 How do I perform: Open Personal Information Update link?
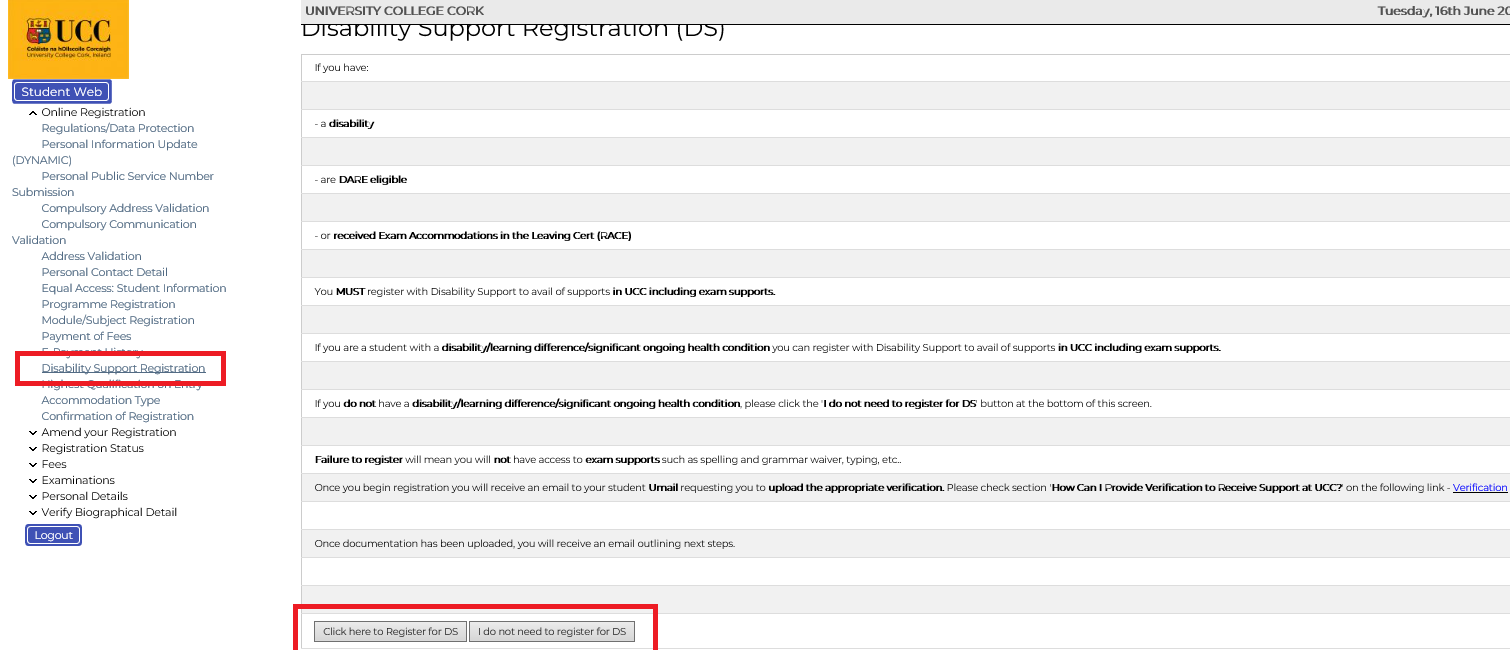[x=105, y=152]
